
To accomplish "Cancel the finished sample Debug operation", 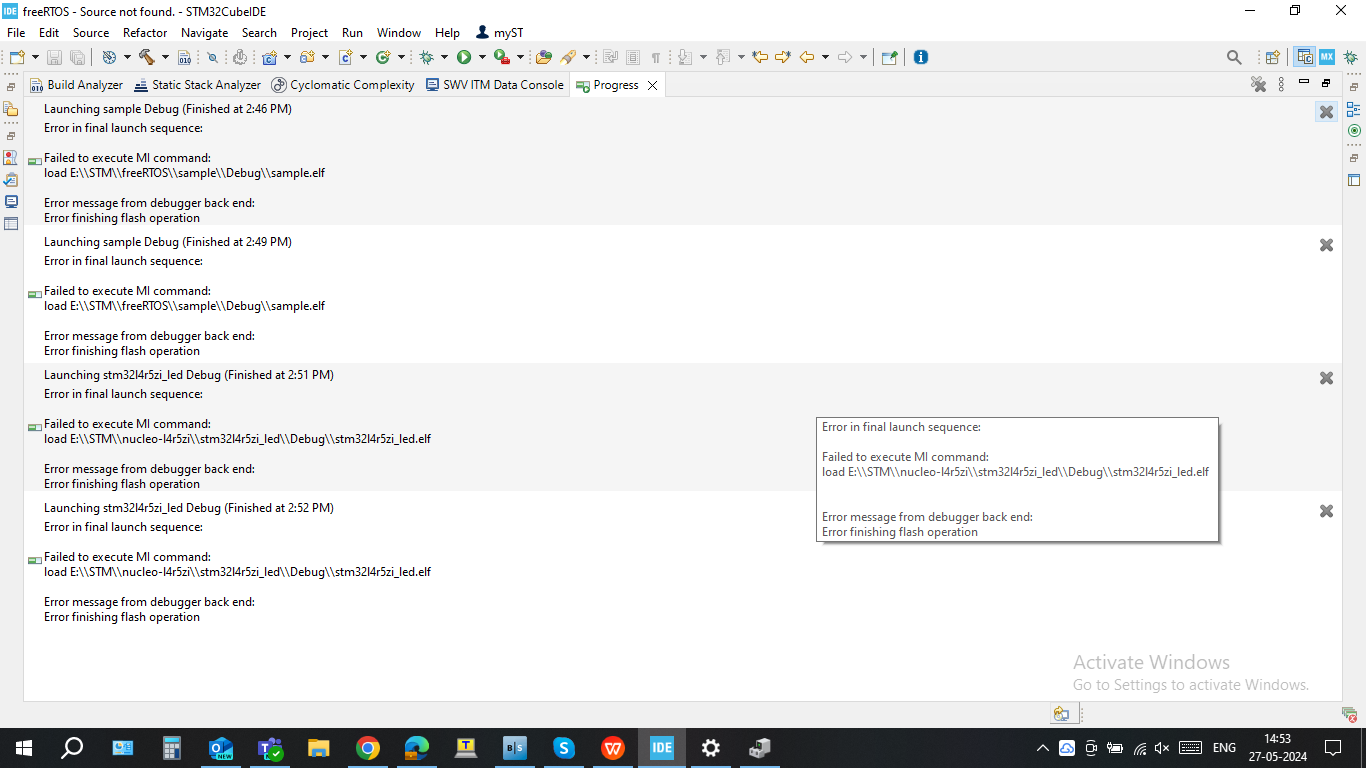I will coord(1326,111).
